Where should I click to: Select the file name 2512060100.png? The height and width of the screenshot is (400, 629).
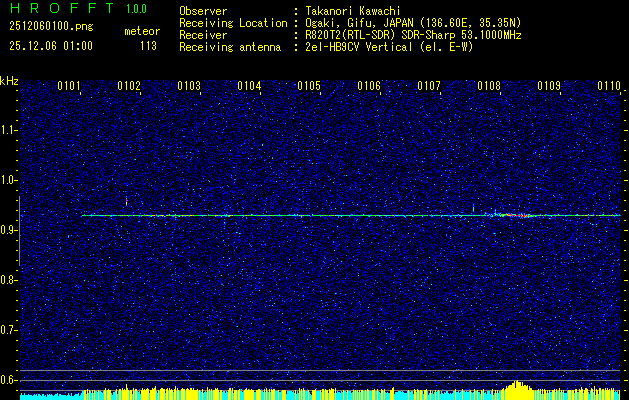click(51, 27)
